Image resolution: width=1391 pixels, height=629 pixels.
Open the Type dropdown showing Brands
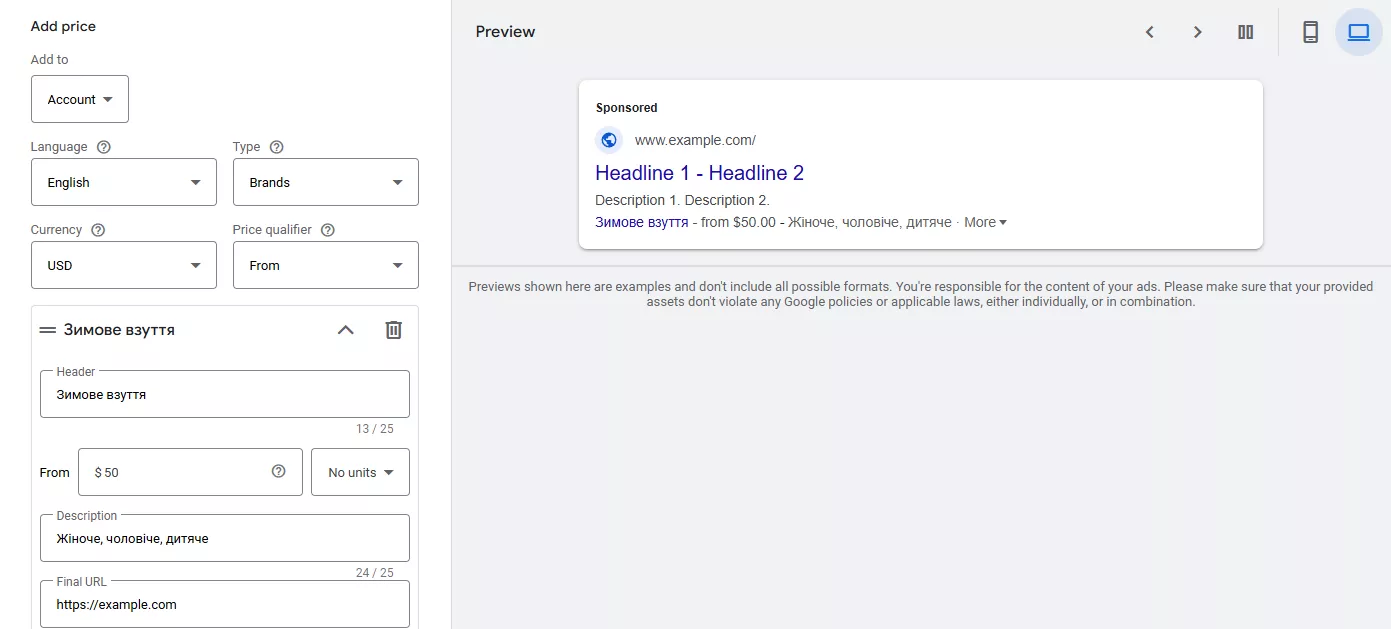pos(325,182)
